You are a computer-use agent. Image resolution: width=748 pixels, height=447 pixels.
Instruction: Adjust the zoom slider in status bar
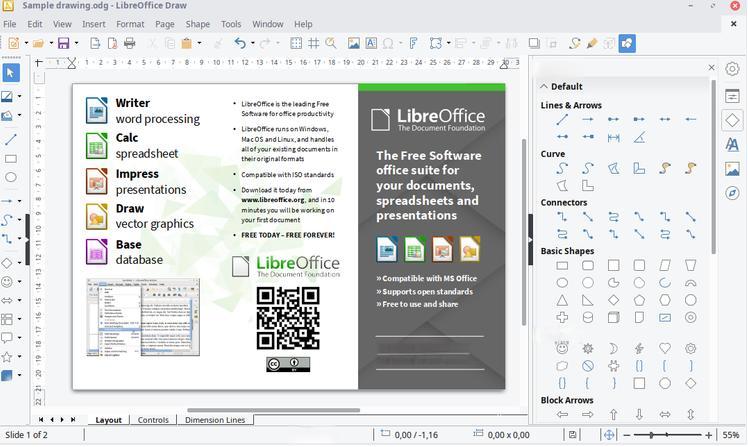tap(652, 435)
